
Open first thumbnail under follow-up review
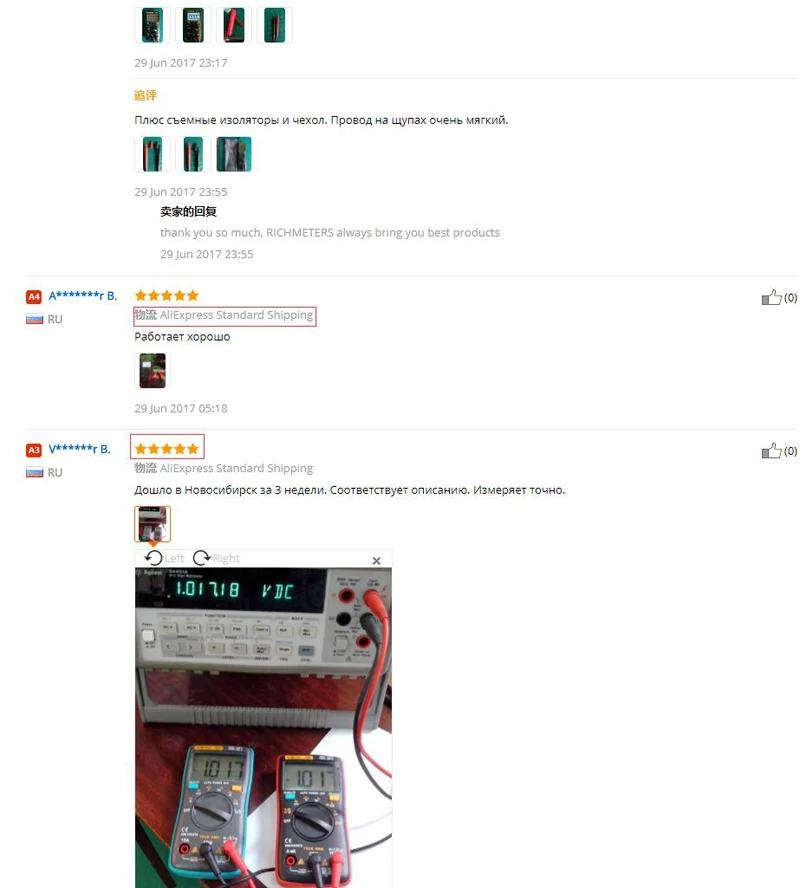coord(152,154)
